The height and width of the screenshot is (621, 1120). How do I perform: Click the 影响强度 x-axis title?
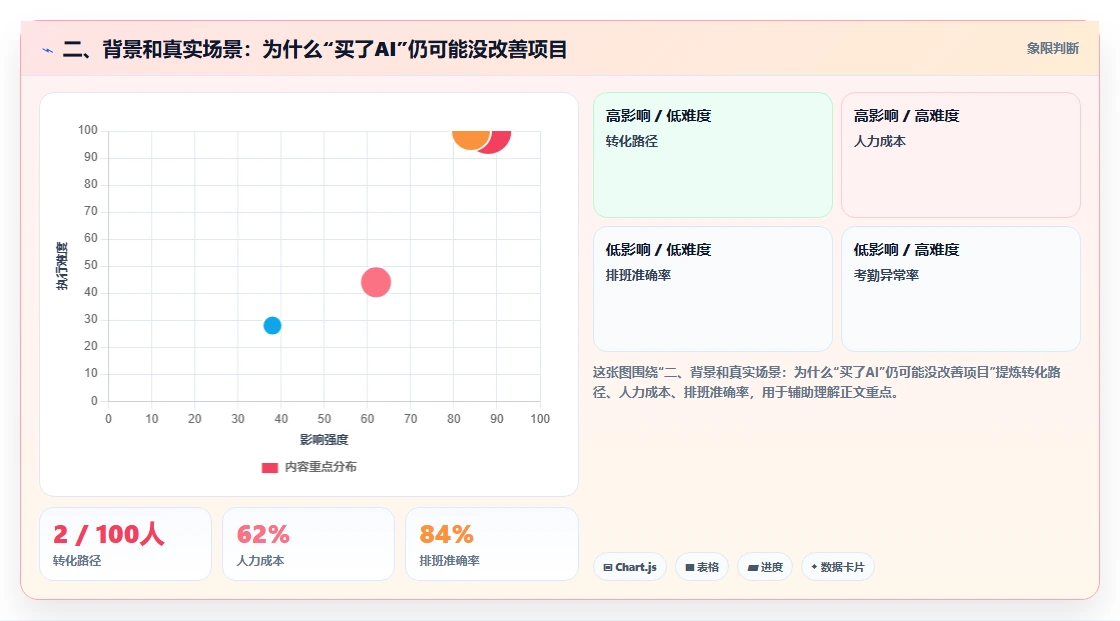coord(324,439)
